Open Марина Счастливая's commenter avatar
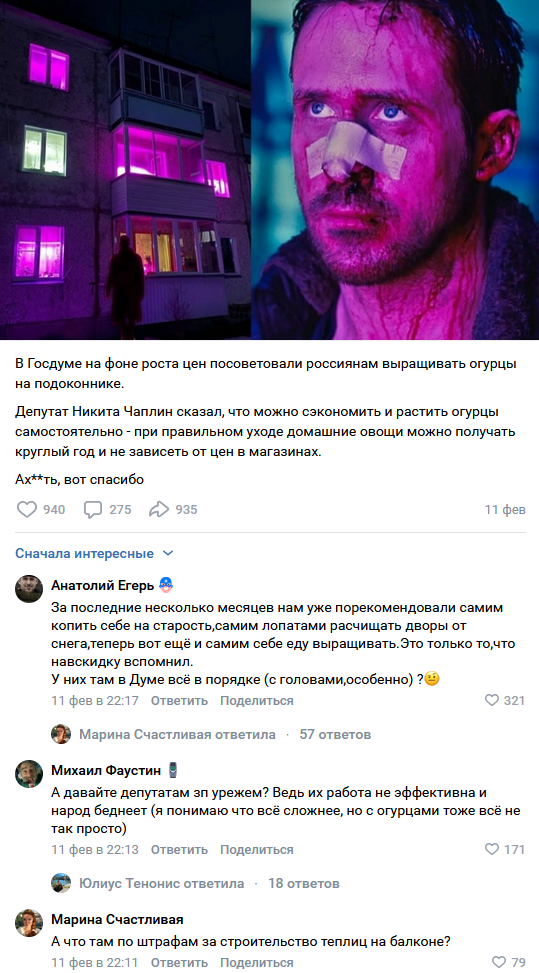 (29, 923)
